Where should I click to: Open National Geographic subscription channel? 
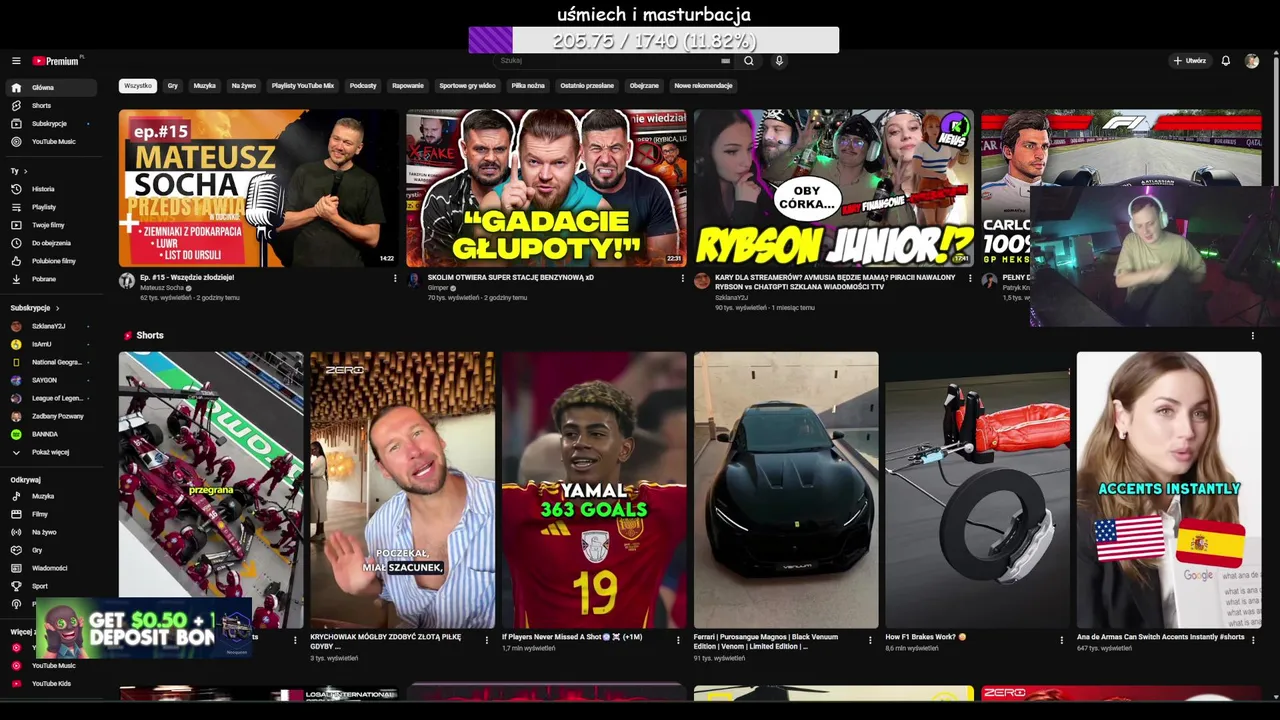point(52,362)
